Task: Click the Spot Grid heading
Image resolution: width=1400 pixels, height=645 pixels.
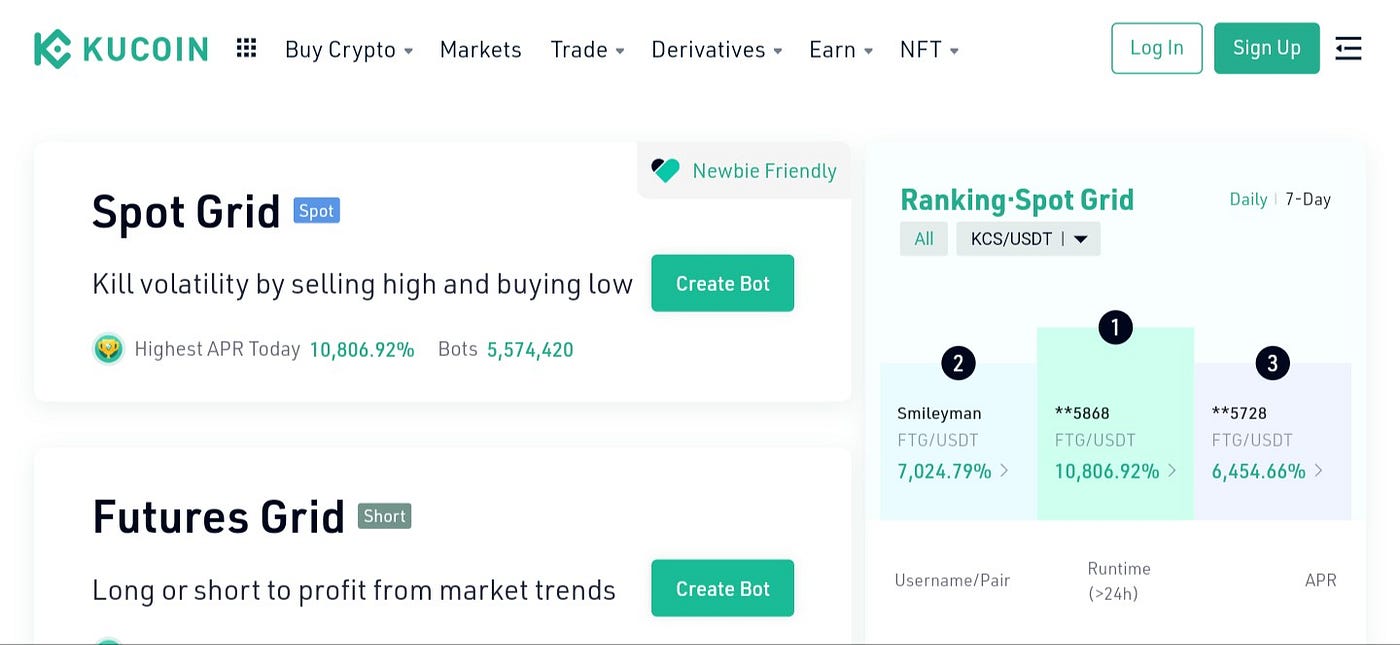Action: (186, 211)
